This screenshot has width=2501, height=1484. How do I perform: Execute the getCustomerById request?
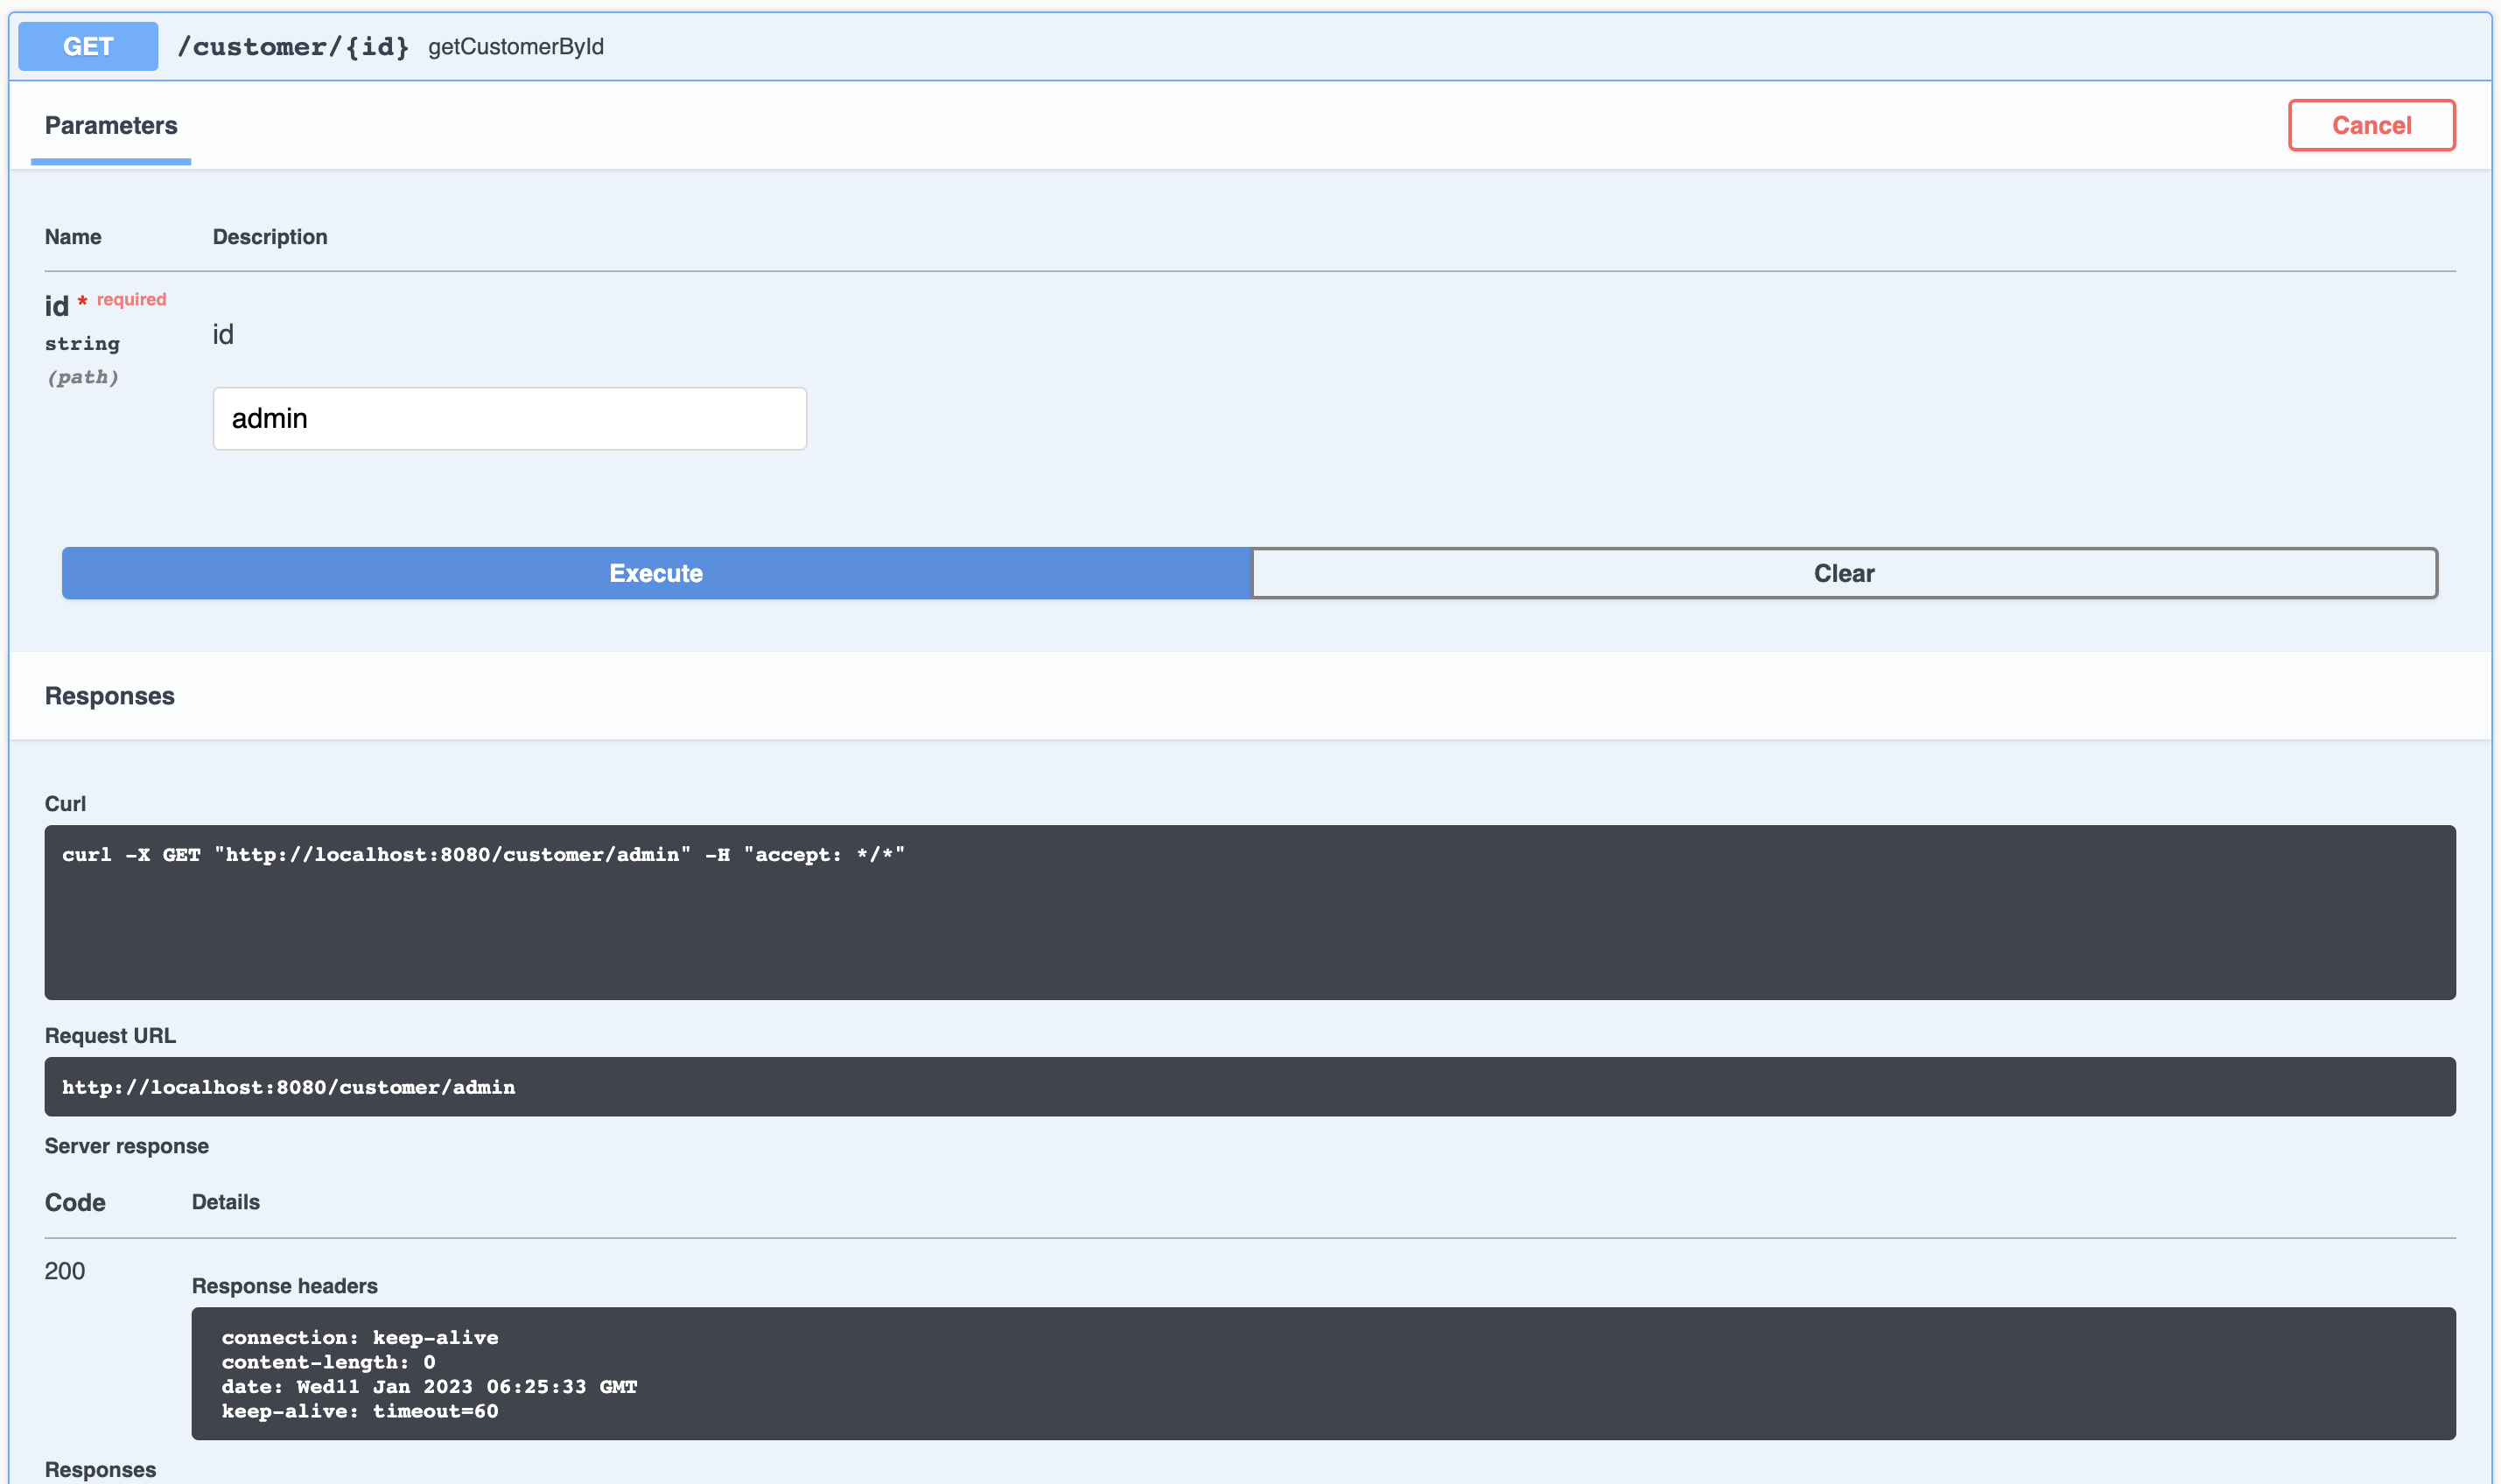(x=656, y=573)
